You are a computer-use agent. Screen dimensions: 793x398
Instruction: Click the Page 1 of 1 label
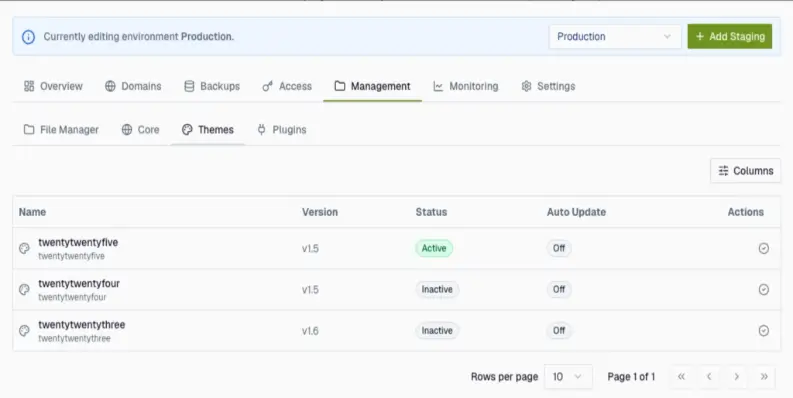click(631, 377)
